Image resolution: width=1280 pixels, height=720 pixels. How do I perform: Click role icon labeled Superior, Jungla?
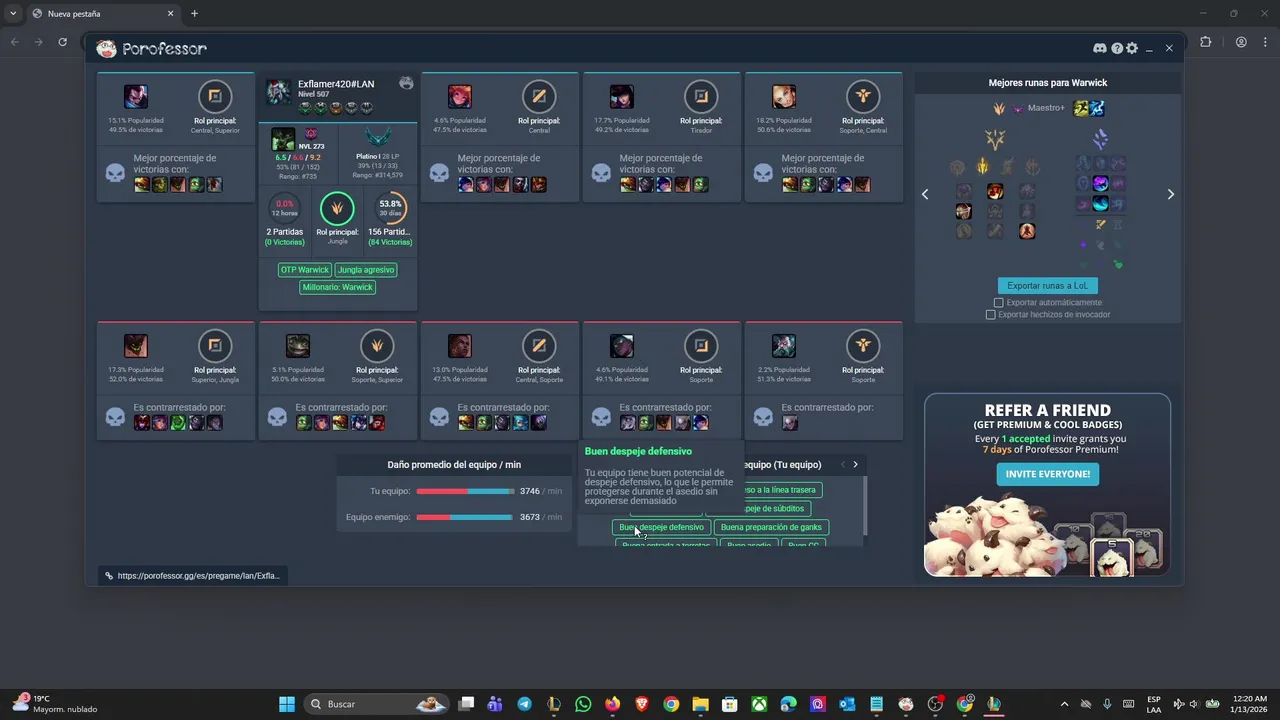point(215,346)
